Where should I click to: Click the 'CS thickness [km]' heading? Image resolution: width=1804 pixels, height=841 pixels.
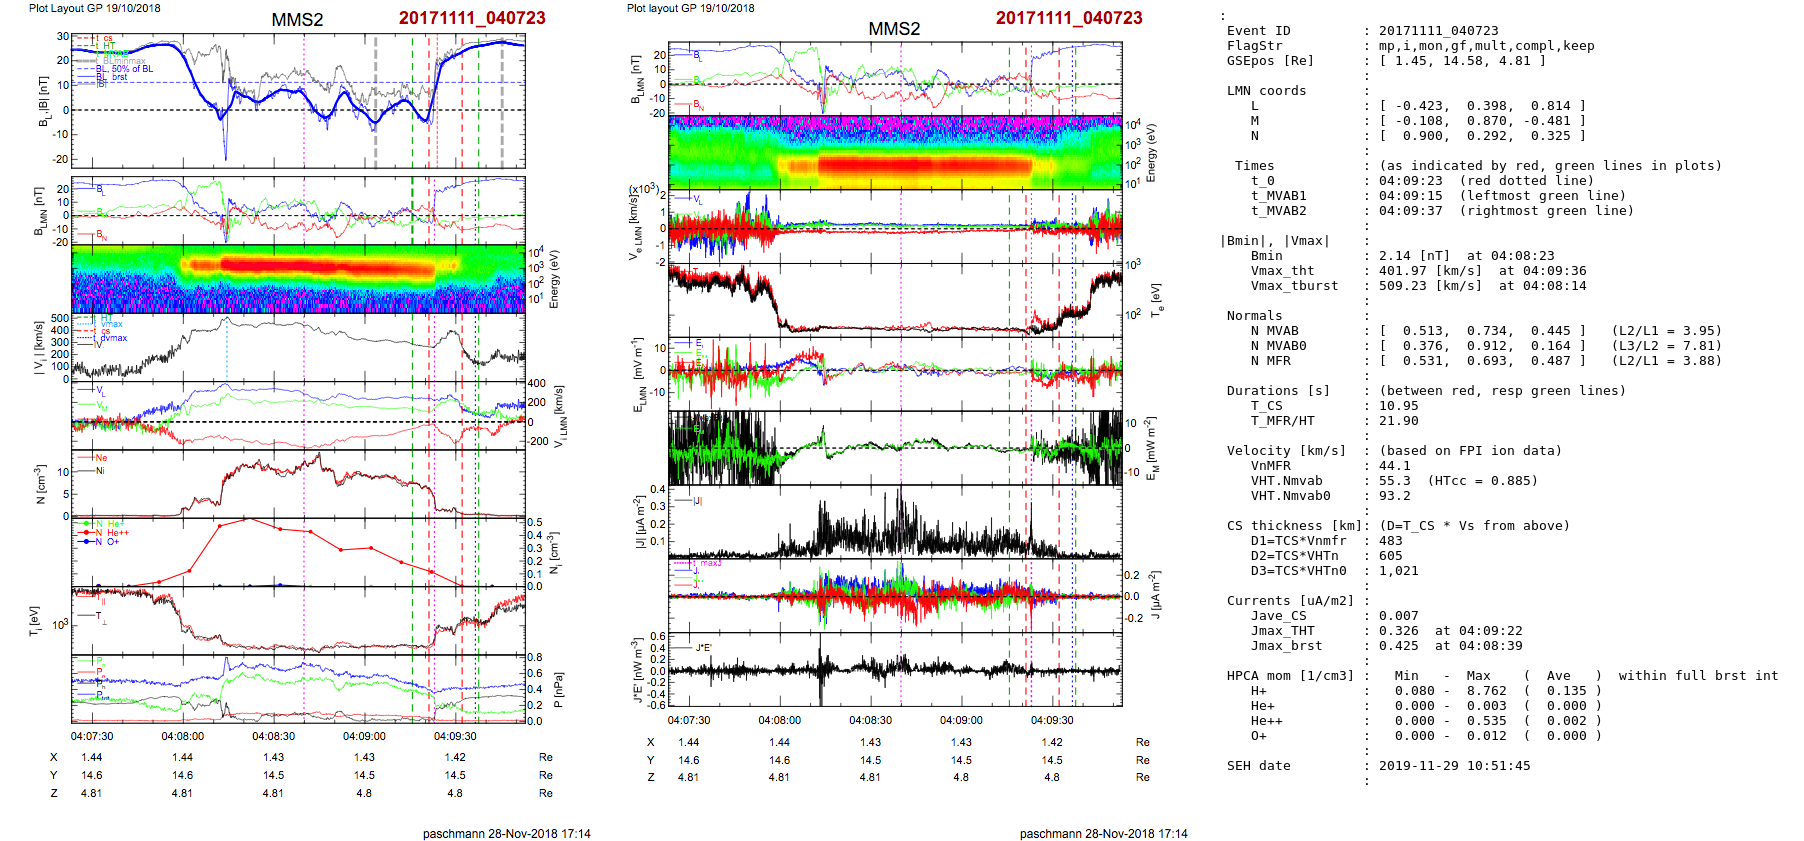tap(1295, 526)
